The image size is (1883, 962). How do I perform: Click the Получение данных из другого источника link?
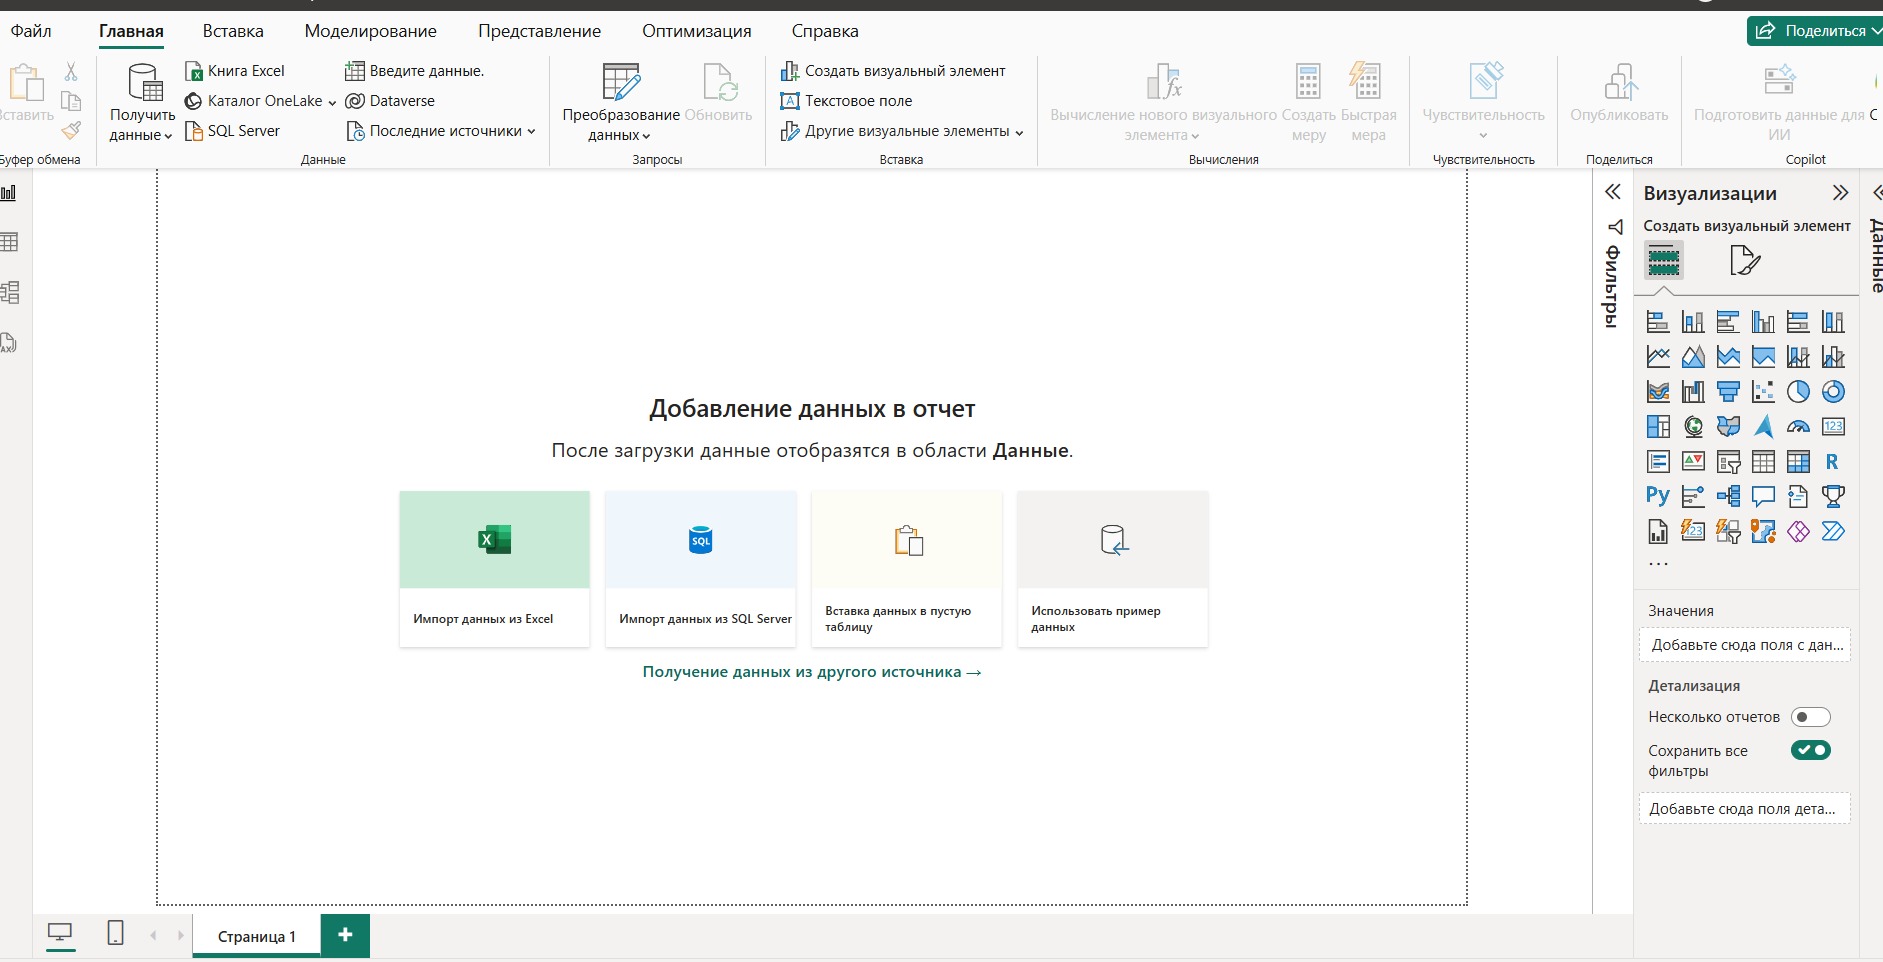click(x=810, y=671)
